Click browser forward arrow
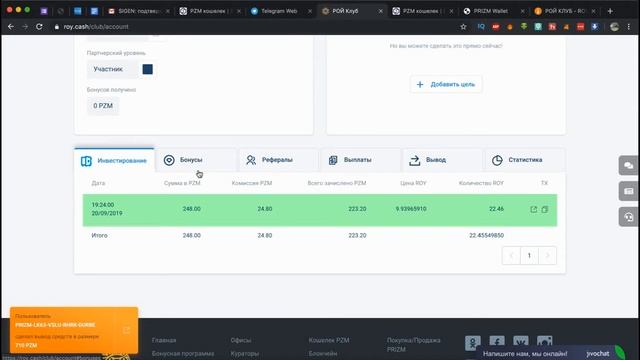The image size is (640, 360). pos(25,27)
